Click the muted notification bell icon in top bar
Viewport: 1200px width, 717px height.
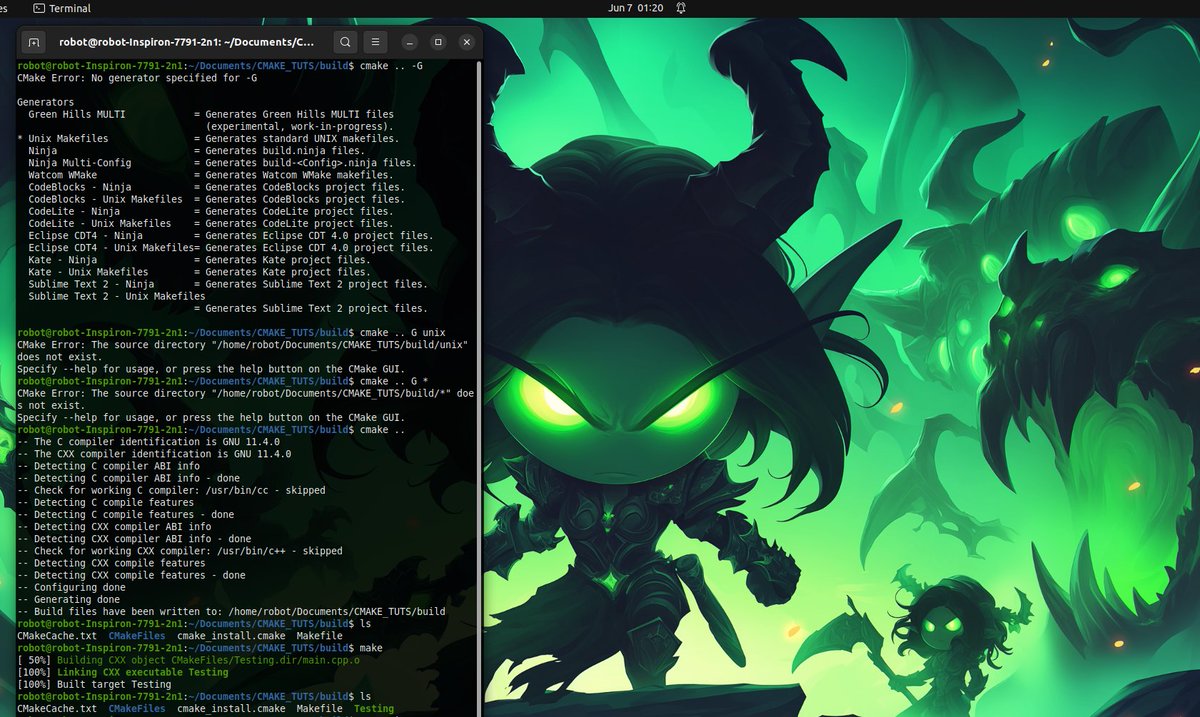(x=681, y=8)
